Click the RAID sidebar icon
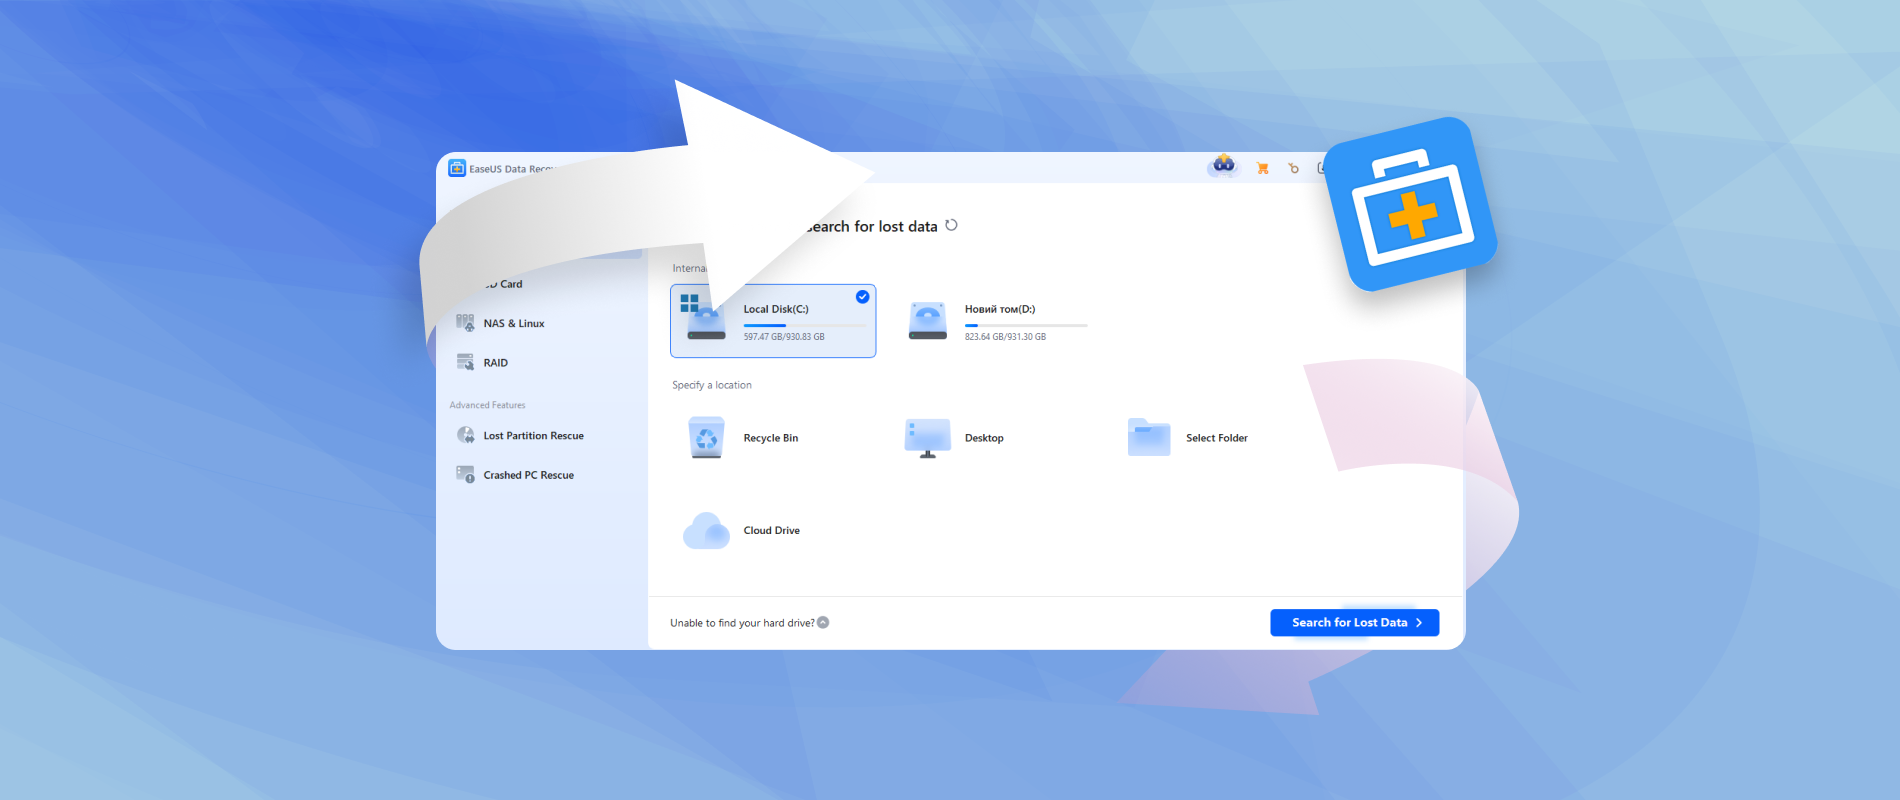Screen dimensions: 1900x800 465,362
